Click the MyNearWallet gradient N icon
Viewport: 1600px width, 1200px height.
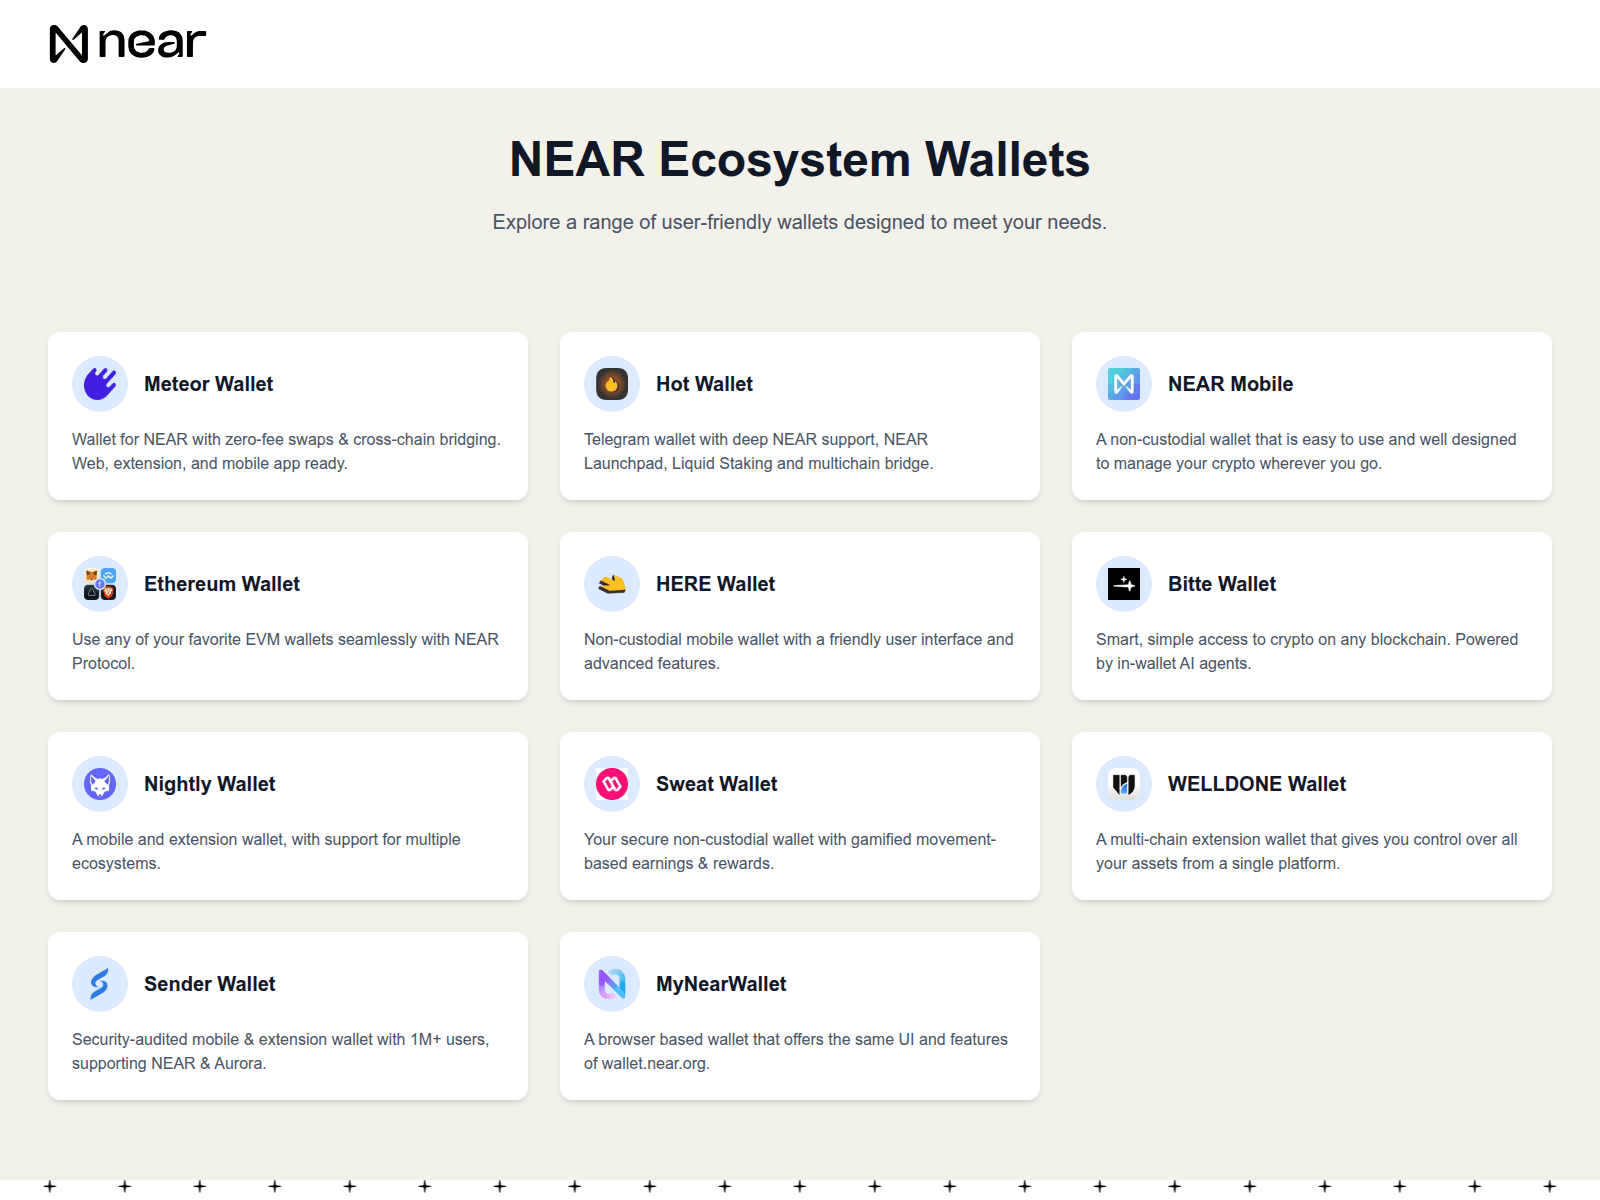pos(612,984)
